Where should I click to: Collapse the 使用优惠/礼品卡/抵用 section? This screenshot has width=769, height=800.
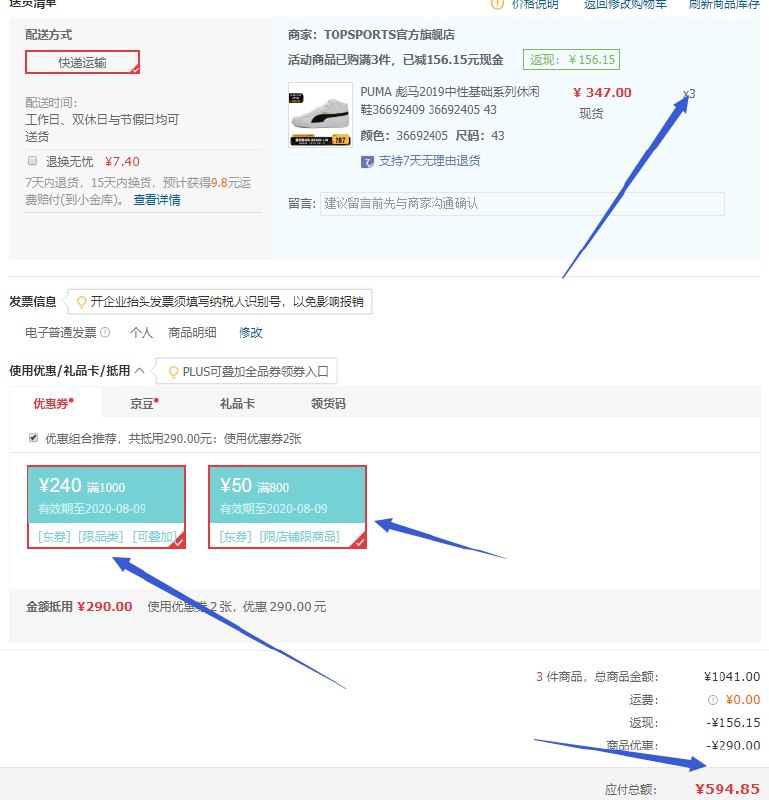[x=139, y=371]
